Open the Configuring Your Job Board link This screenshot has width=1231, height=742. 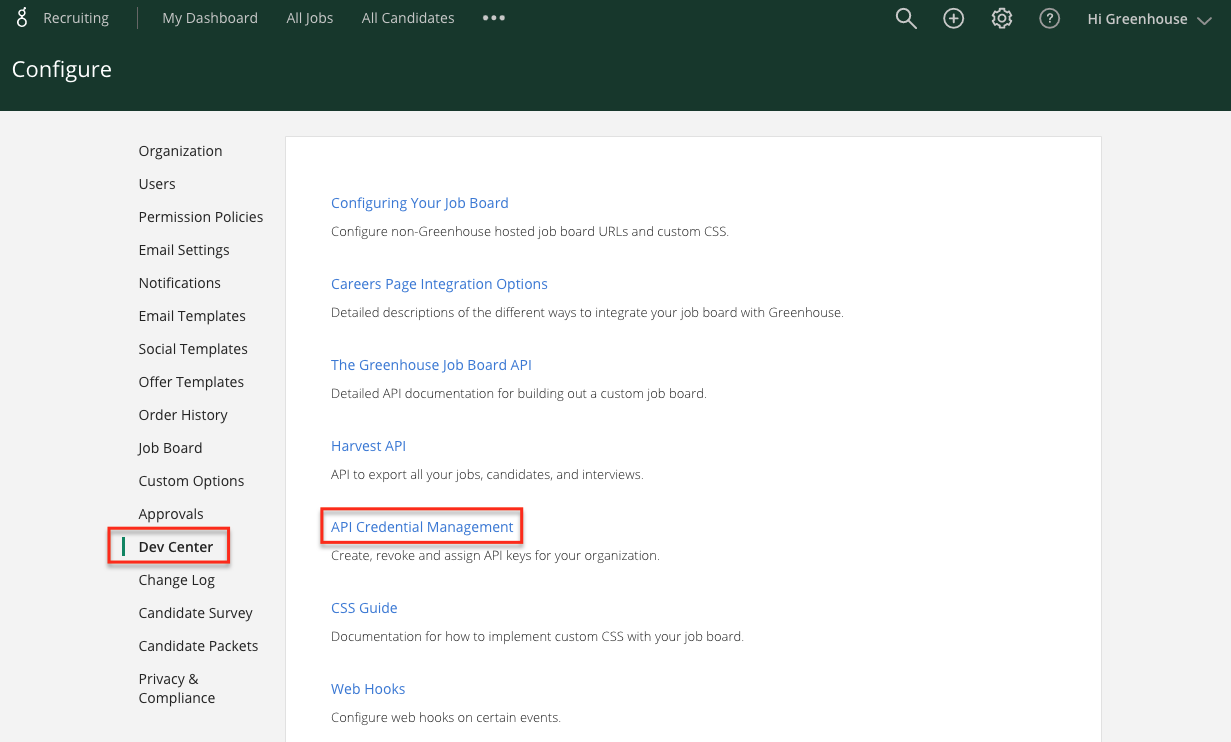coord(420,203)
